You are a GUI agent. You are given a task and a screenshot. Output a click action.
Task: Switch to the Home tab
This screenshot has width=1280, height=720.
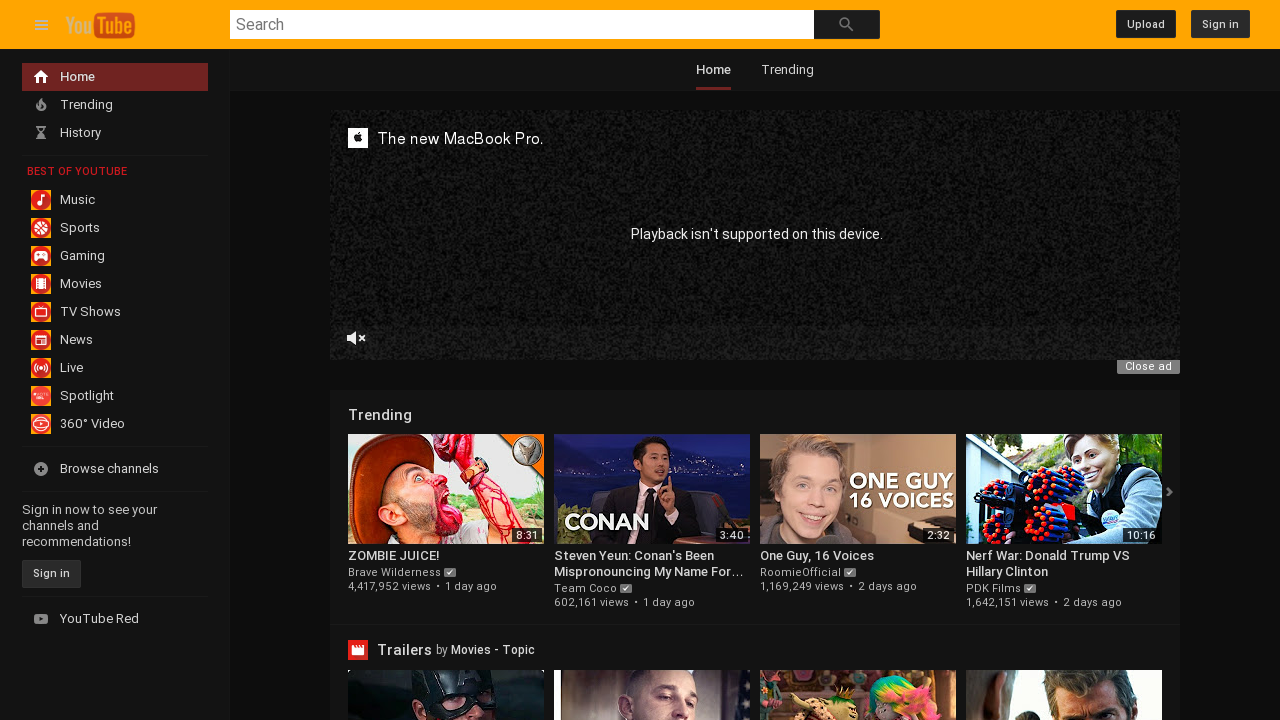tap(713, 70)
